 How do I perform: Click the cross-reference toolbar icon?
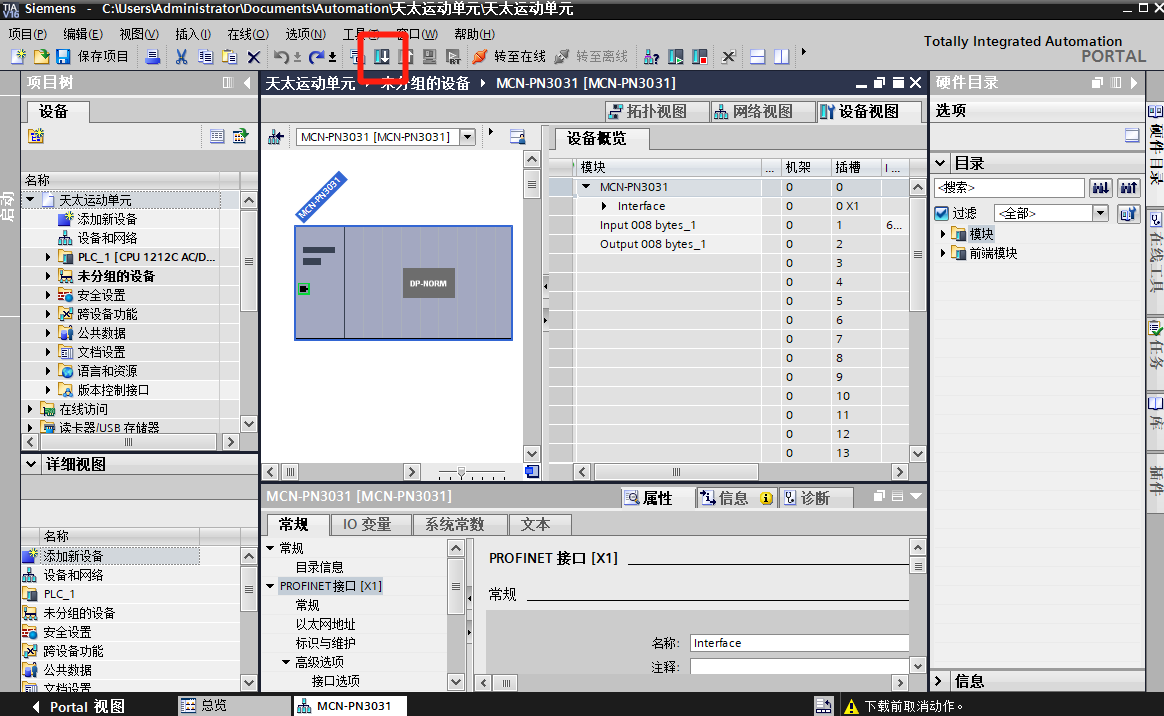coord(728,56)
